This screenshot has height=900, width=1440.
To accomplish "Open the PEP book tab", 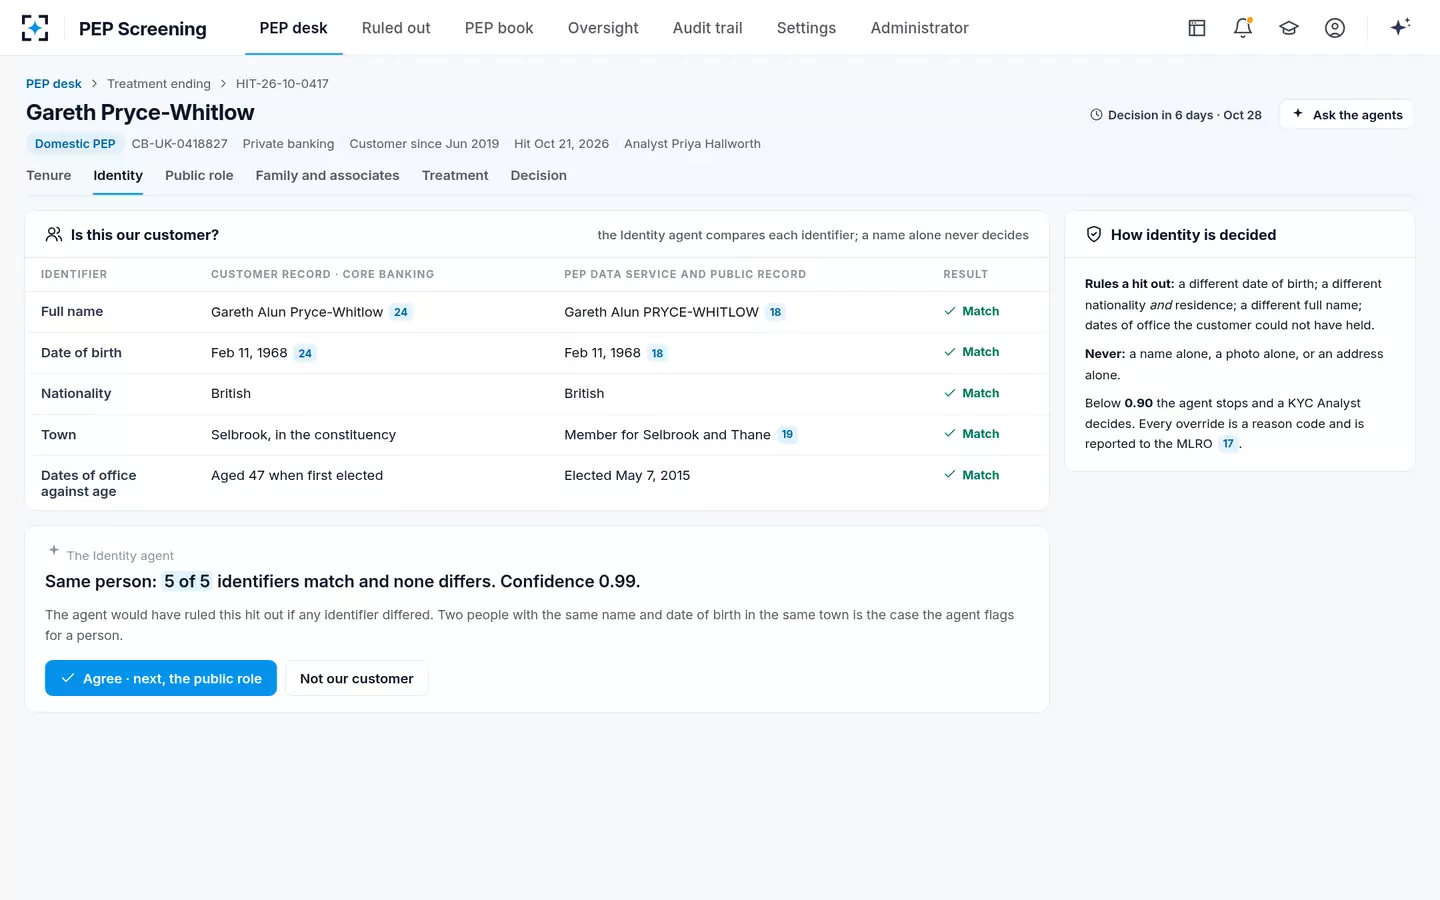I will (x=499, y=28).
